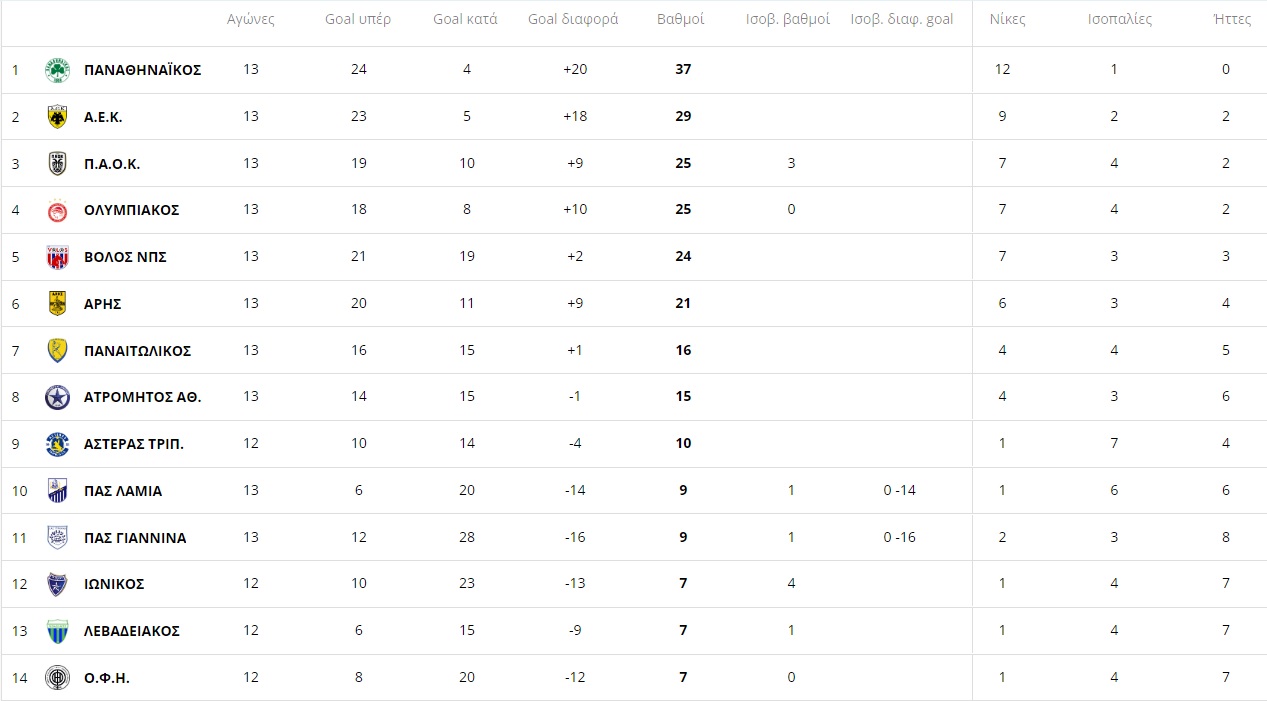The width and height of the screenshot is (1267, 701).
Task: Click the Olympiacos red logo
Action: [57, 210]
